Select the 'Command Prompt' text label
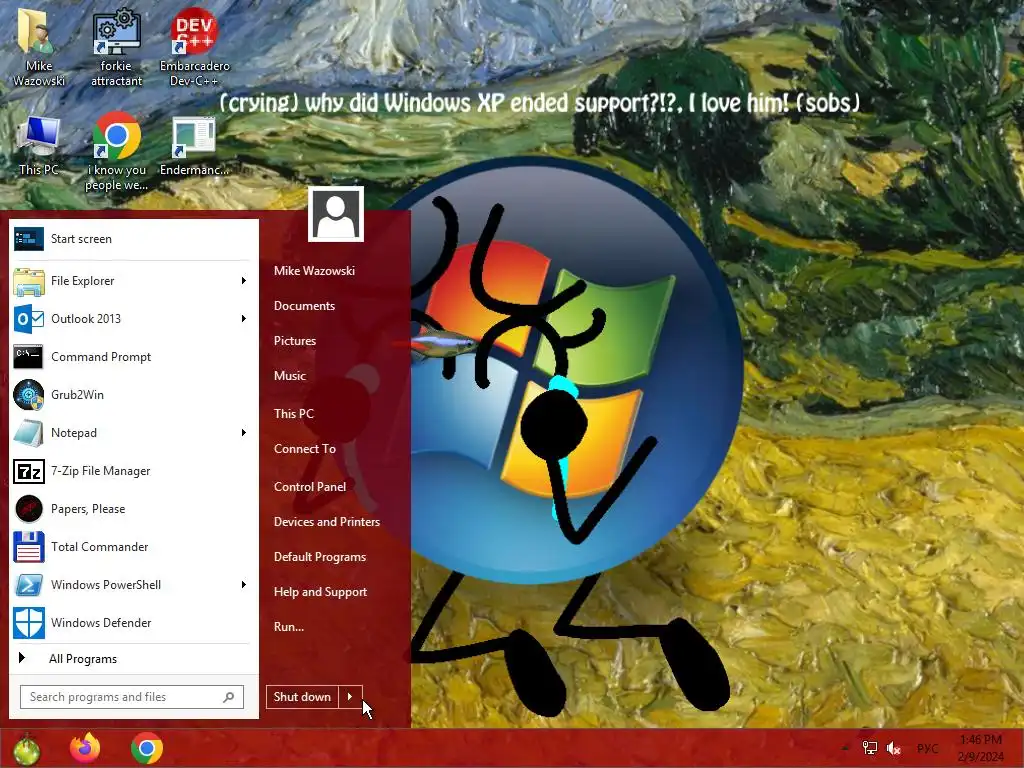 pos(101,357)
